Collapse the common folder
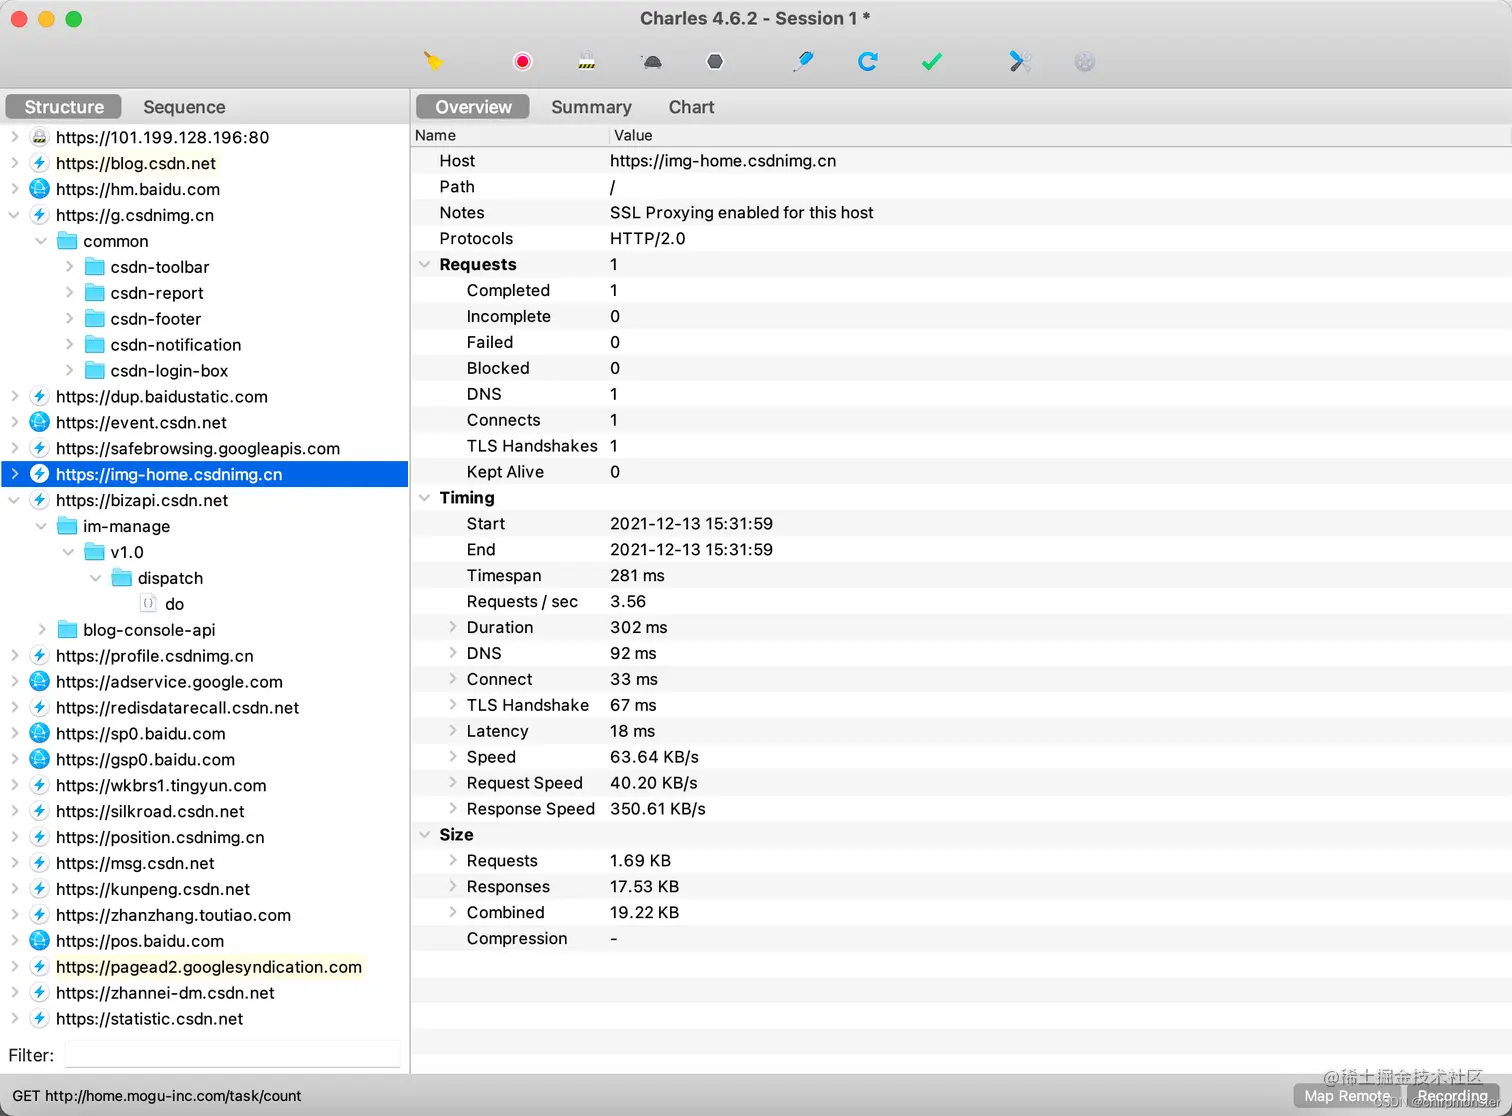1512x1116 pixels. point(41,241)
